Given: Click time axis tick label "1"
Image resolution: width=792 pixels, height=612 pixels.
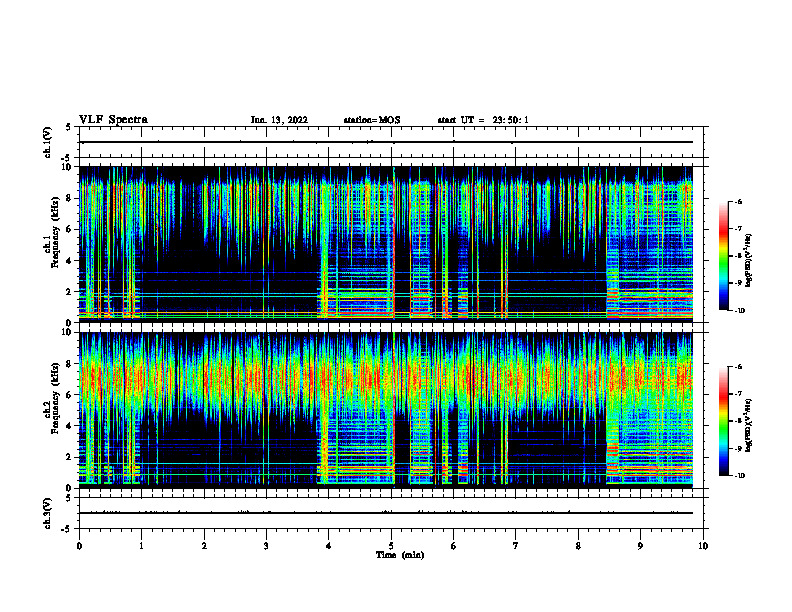Looking at the screenshot, I should pos(141,546).
